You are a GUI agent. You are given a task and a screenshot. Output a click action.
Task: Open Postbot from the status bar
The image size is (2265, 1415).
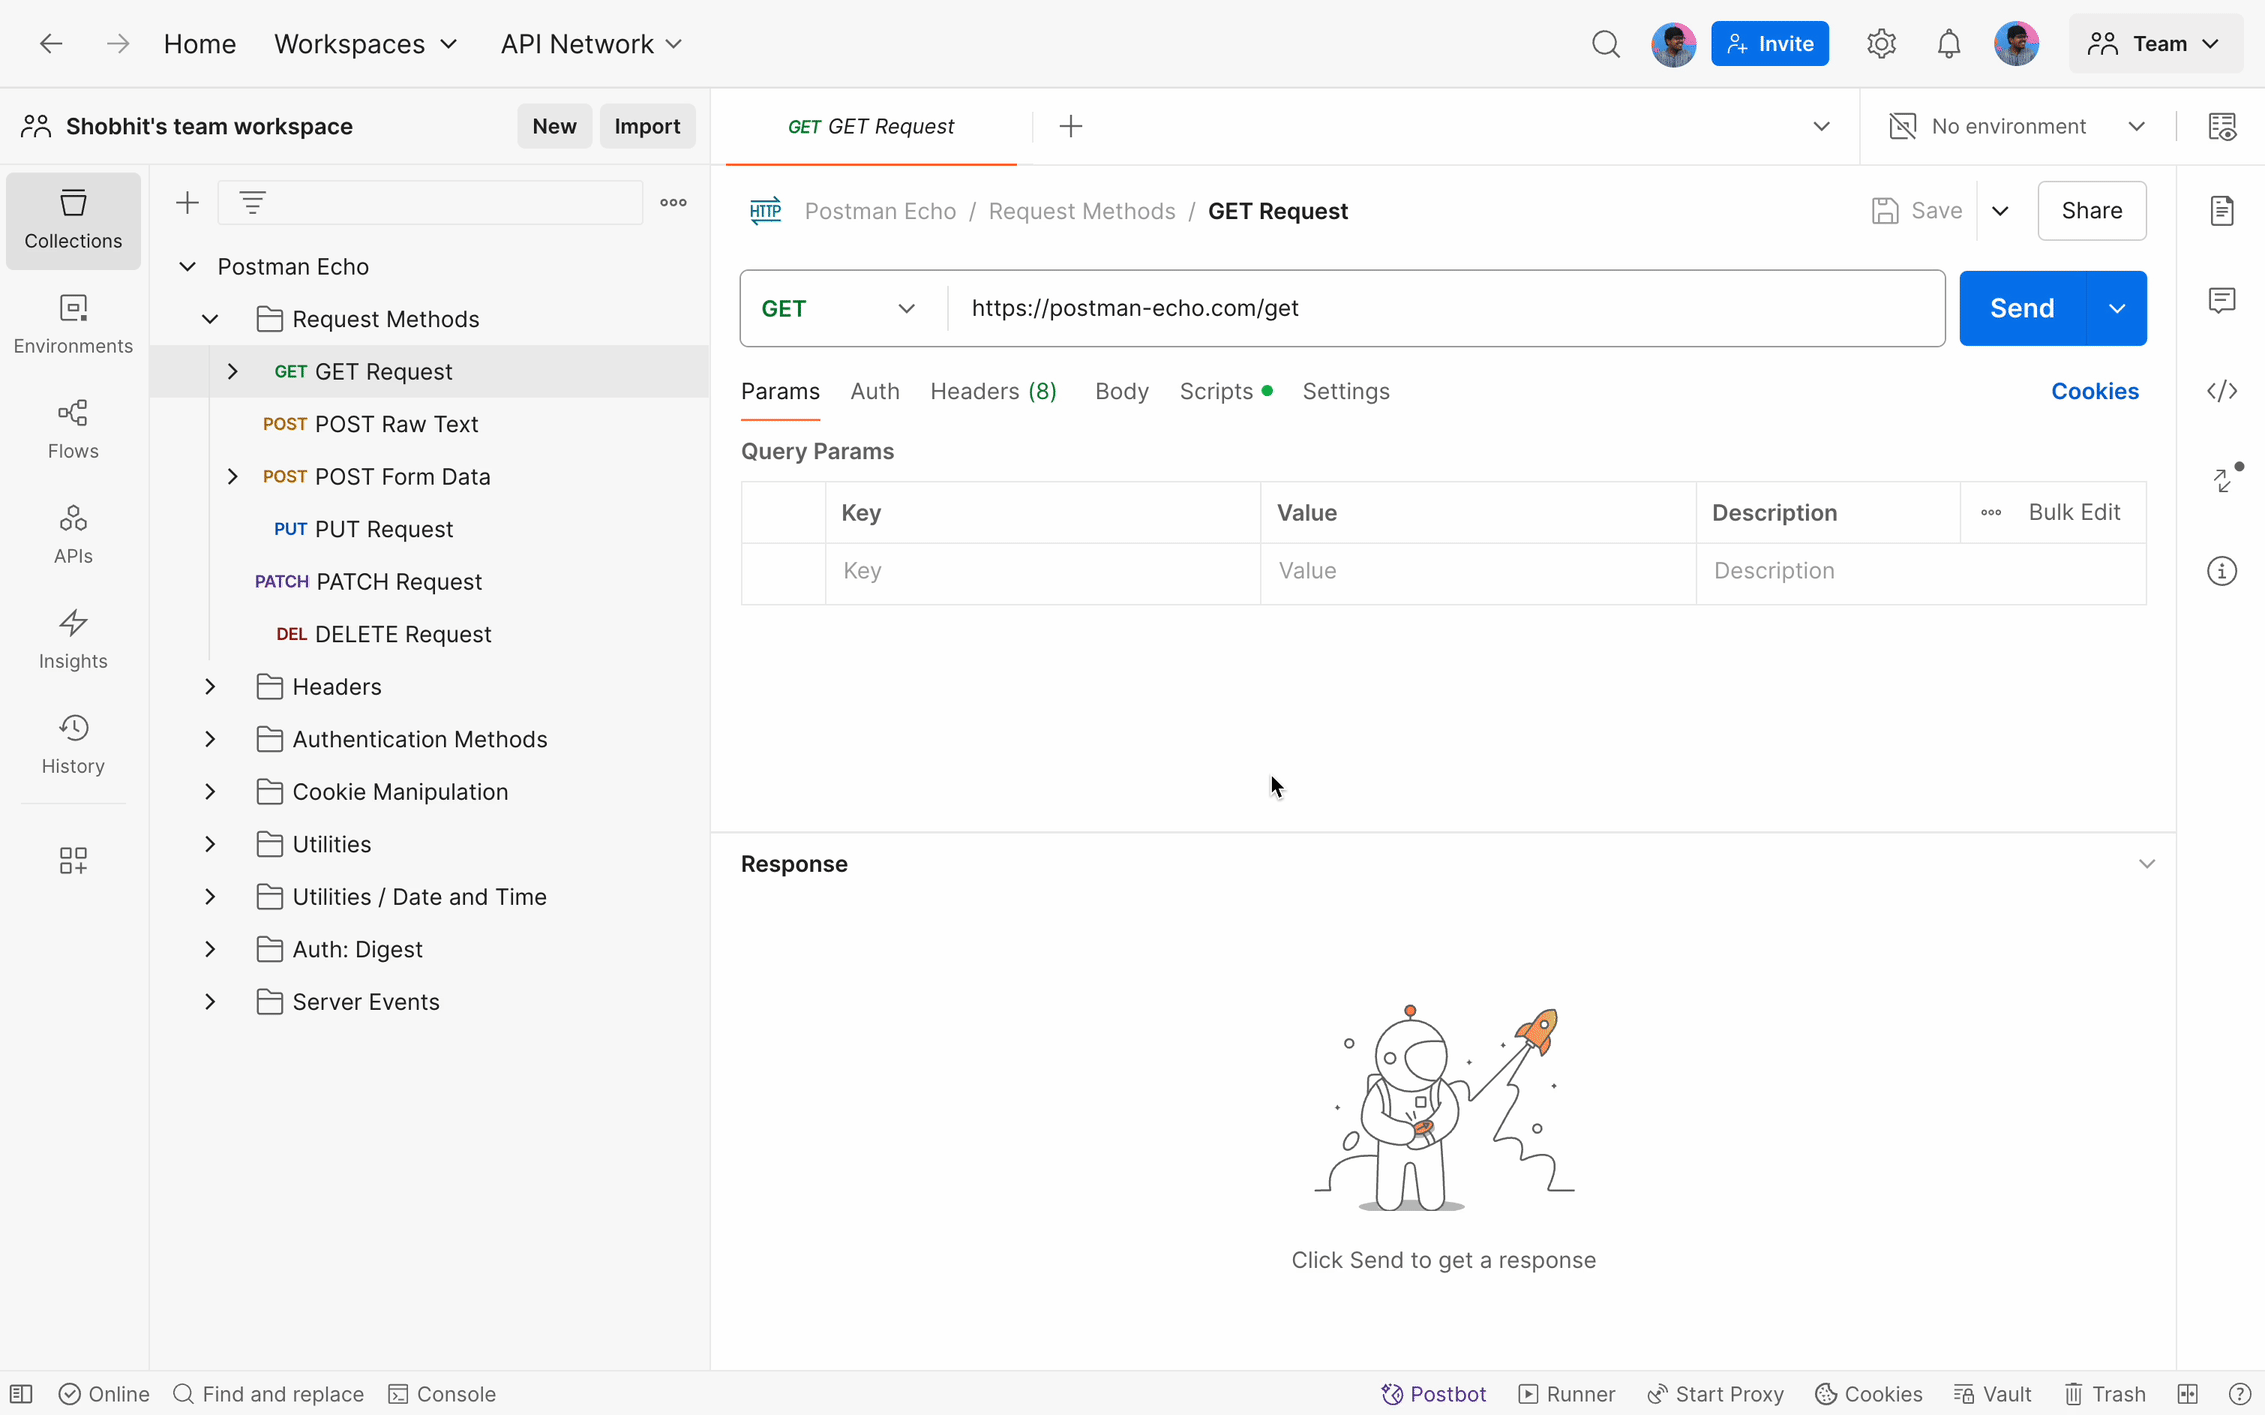tap(1432, 1393)
